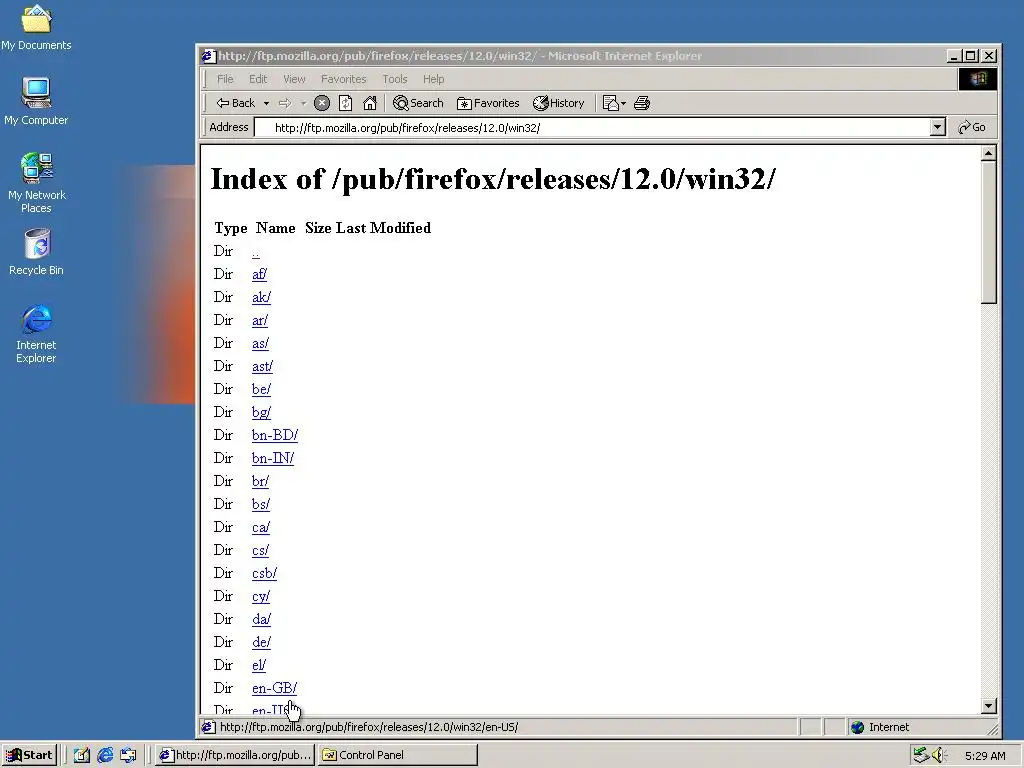
Task: Open the bn-IN/ directory link
Action: tap(273, 458)
